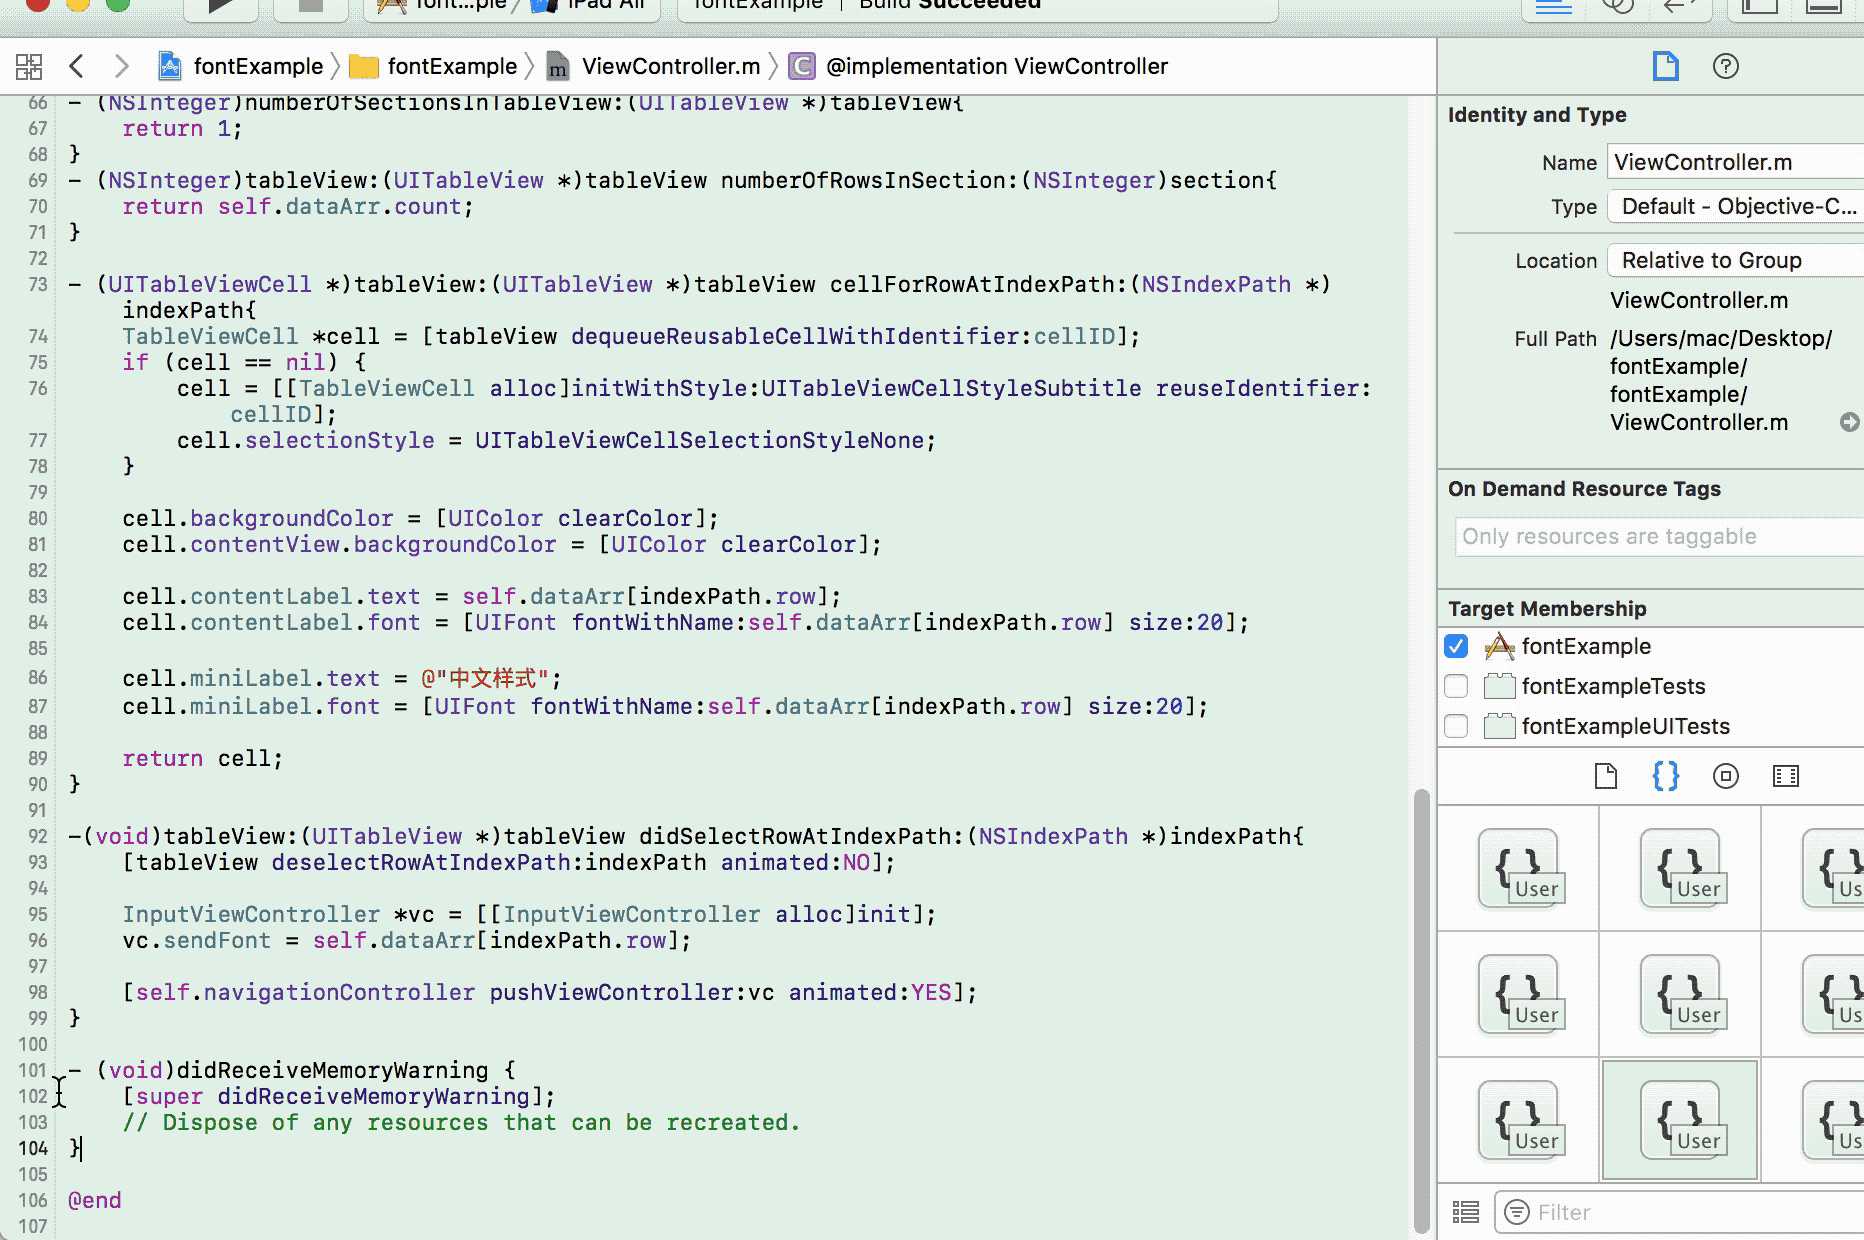
Task: Click 'UITableViewCellSelectionStyleNone' in the code
Action: [699, 440]
